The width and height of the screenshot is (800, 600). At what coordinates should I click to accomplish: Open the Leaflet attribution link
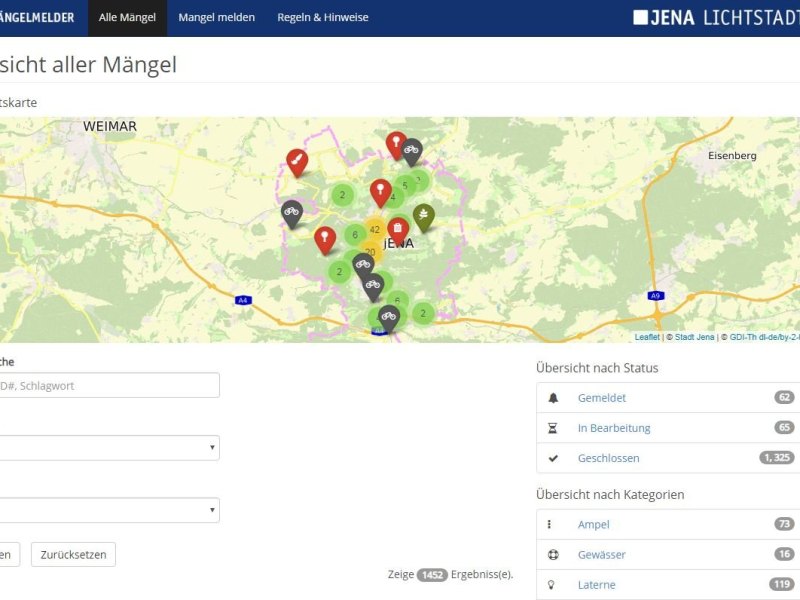[x=647, y=337]
